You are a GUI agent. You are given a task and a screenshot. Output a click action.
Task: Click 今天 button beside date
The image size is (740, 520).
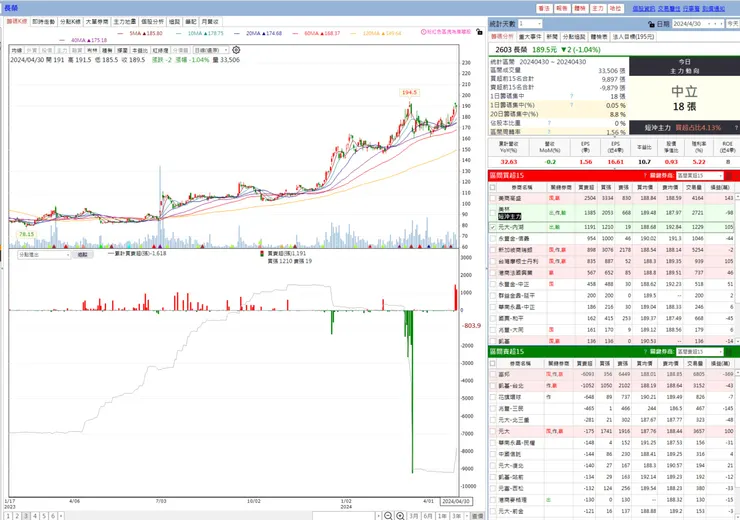pos(732,24)
